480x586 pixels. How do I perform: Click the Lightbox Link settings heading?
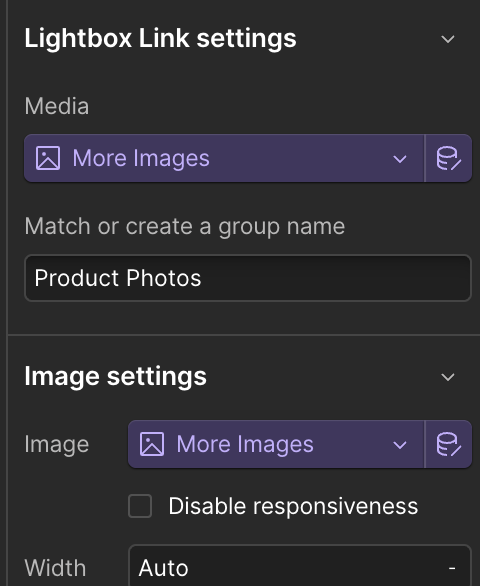pos(160,38)
